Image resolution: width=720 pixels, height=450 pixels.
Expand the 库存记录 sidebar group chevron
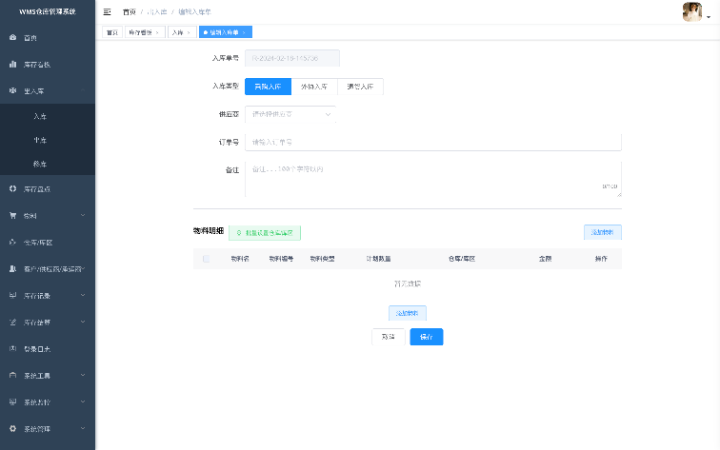coord(83,295)
